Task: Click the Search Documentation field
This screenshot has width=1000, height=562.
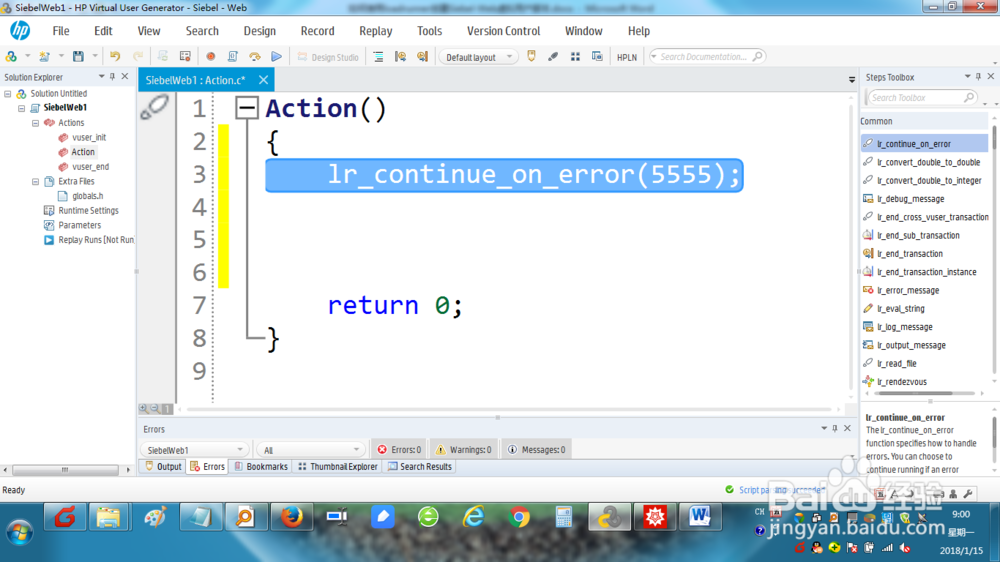Action: pyautogui.click(x=707, y=57)
